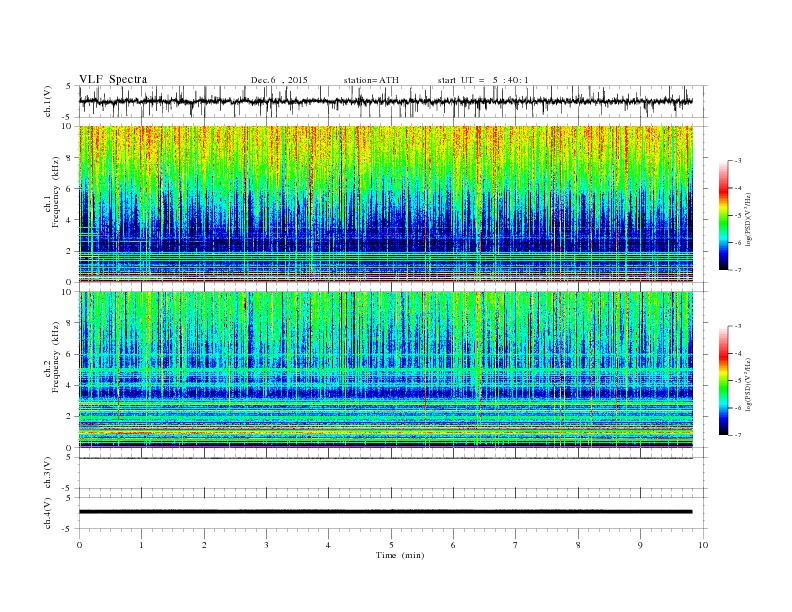Click the "4" tick on the time axis
792x612 pixels.
328,545
